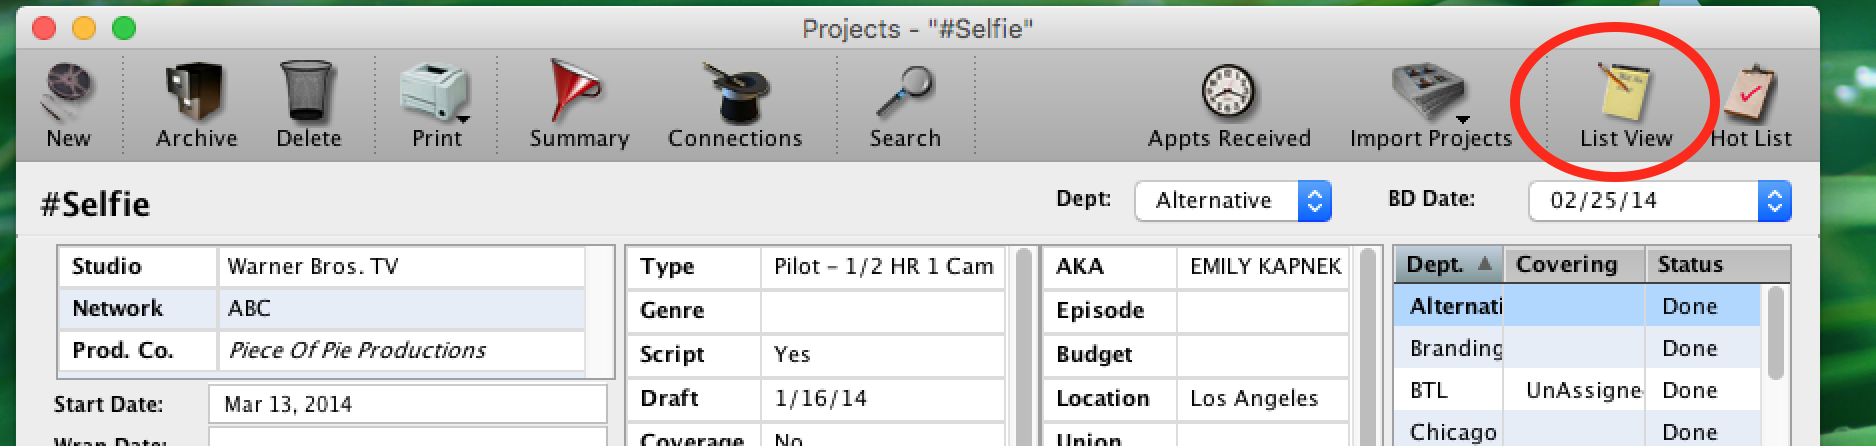
Task: Open the Dept Alternative combo box
Action: click(1233, 201)
